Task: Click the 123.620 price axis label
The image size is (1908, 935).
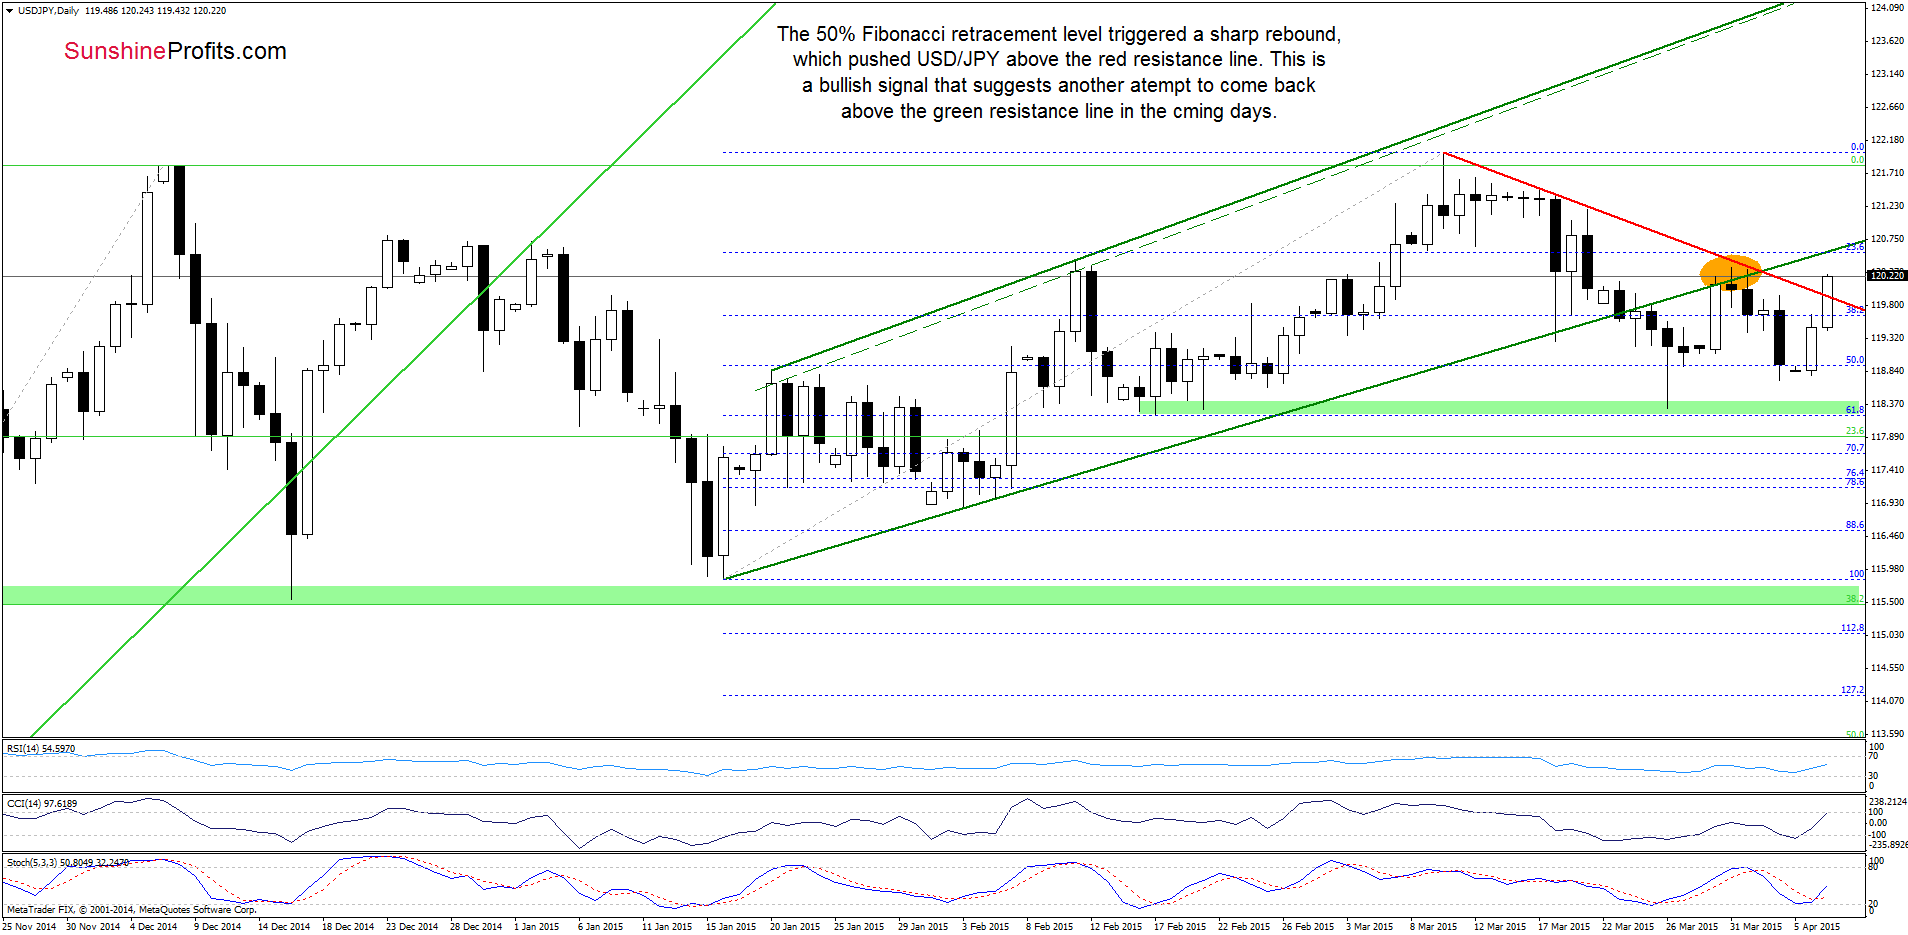Action: pyautogui.click(x=1887, y=41)
